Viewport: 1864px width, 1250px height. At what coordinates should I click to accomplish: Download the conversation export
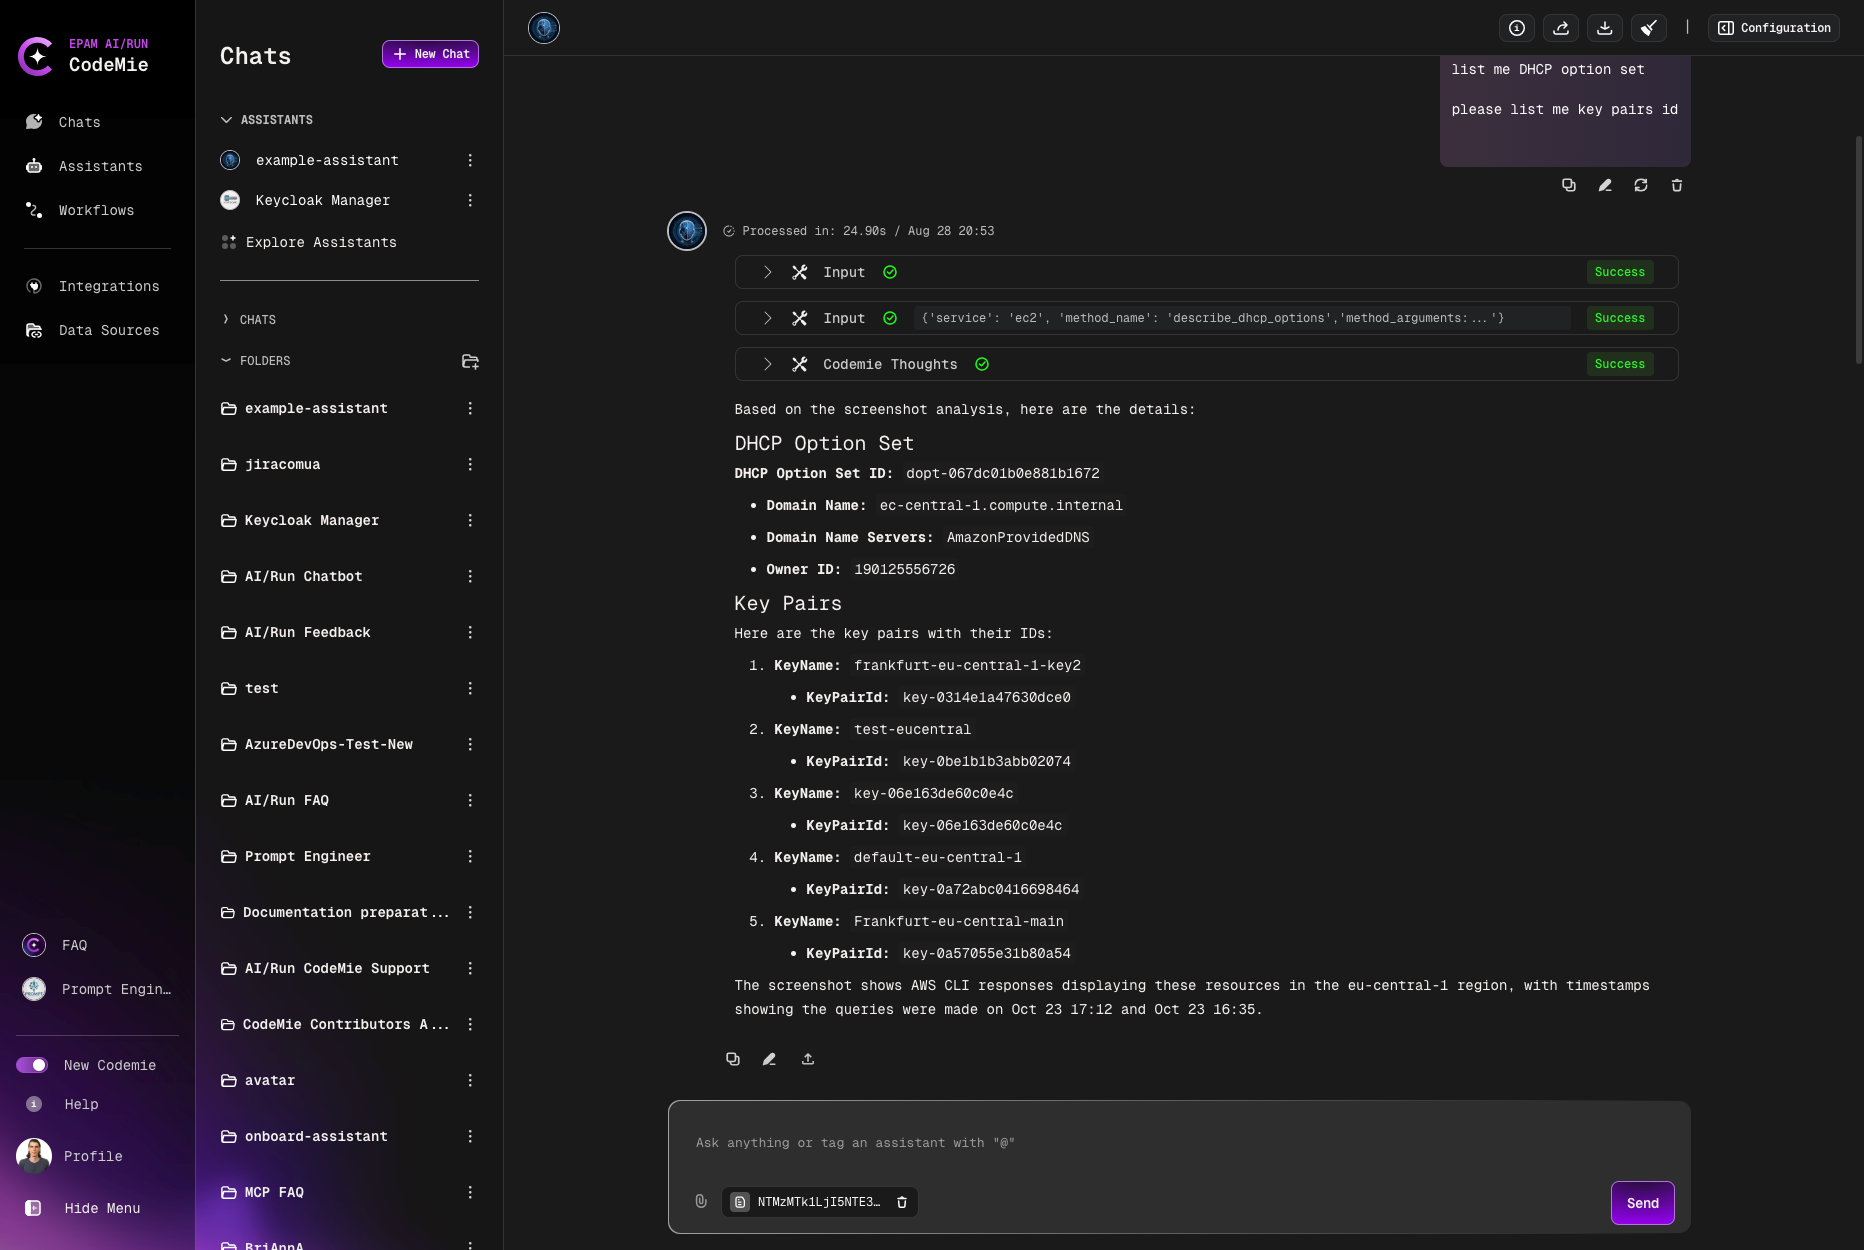pyautogui.click(x=1605, y=27)
